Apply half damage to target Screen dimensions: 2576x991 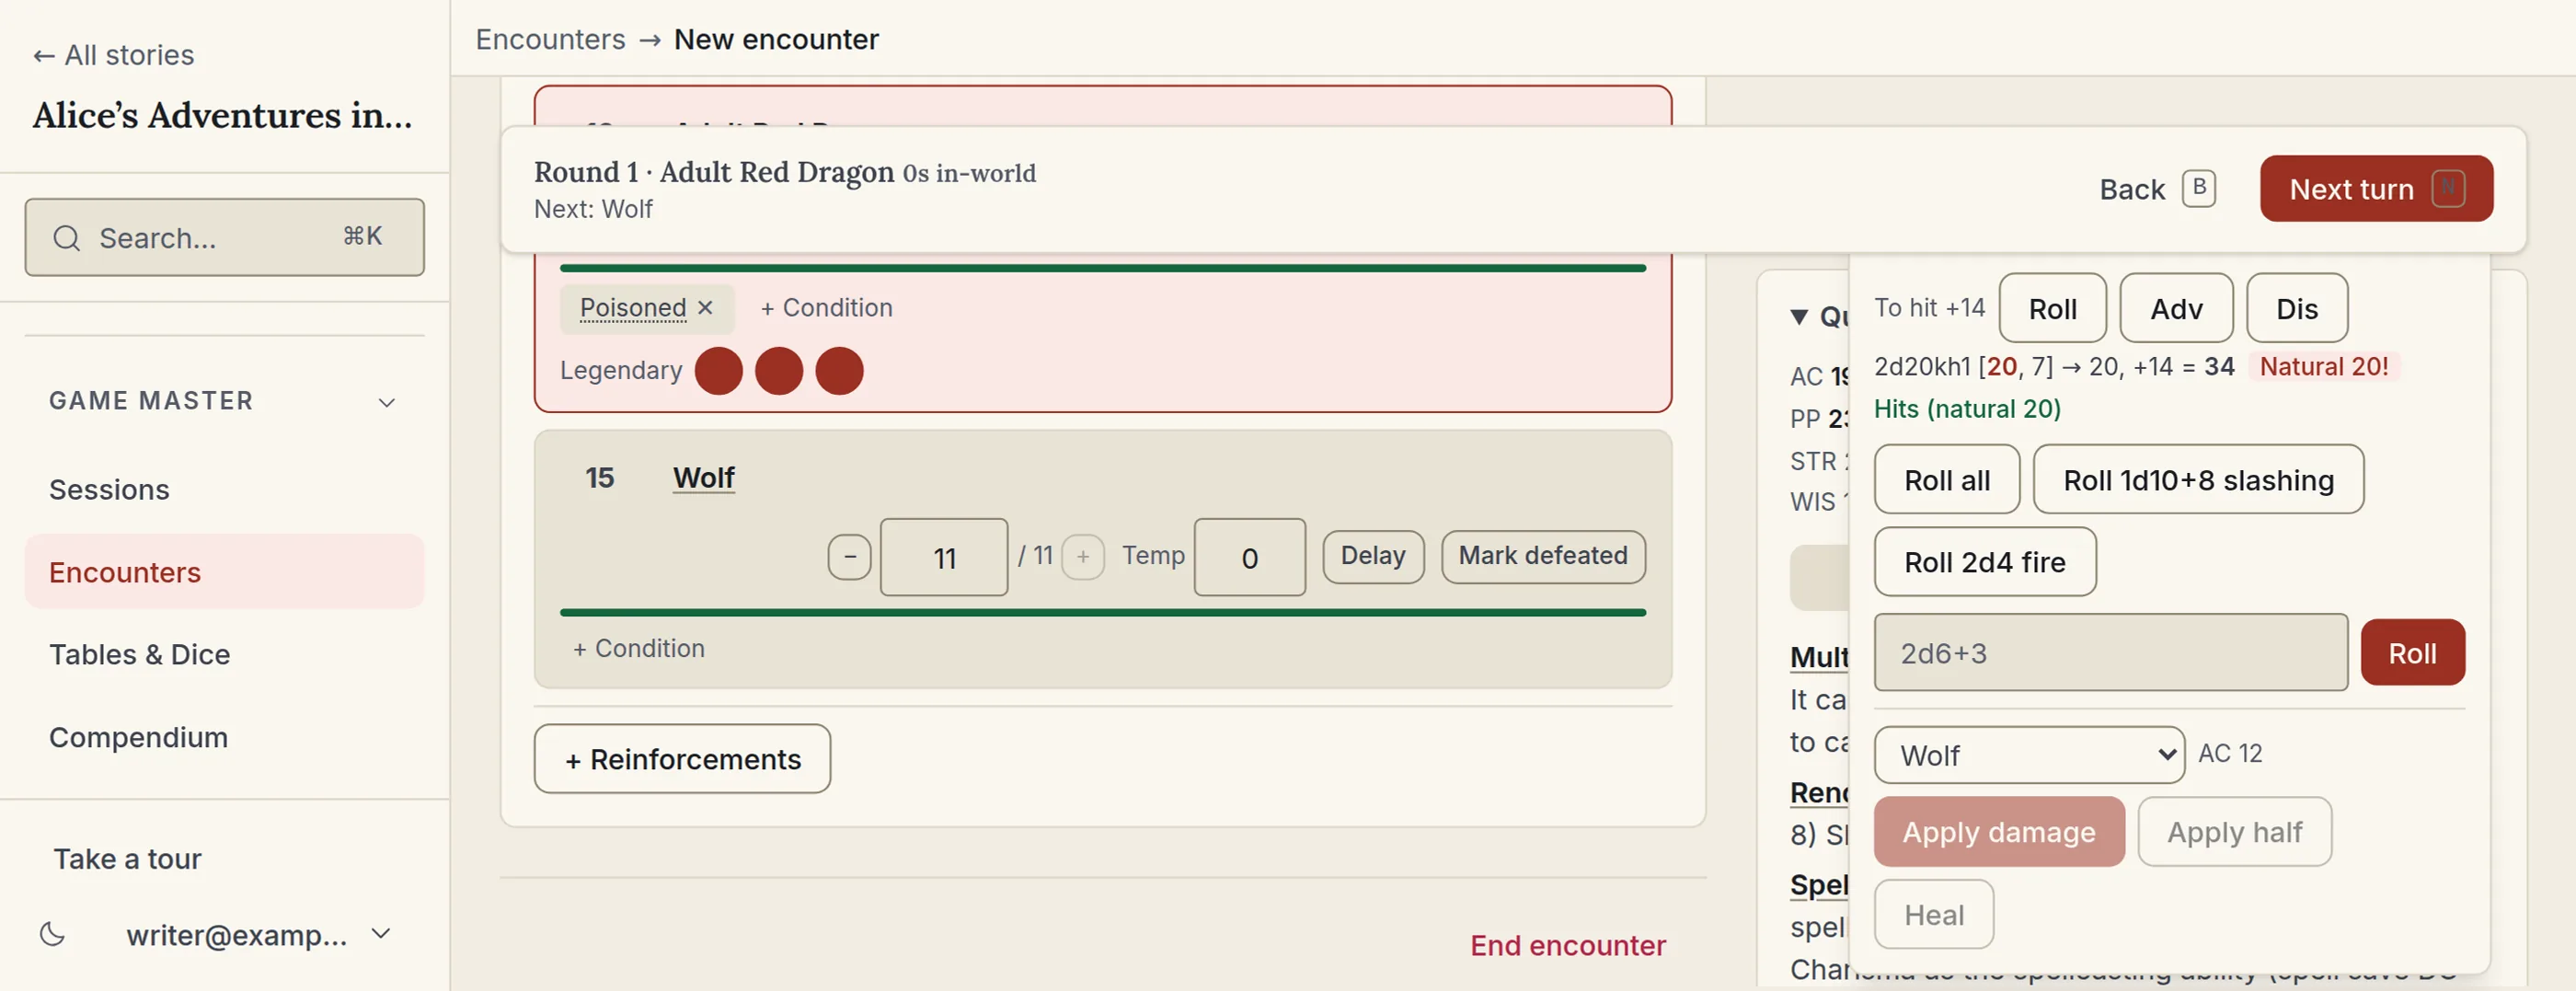coord(2234,831)
